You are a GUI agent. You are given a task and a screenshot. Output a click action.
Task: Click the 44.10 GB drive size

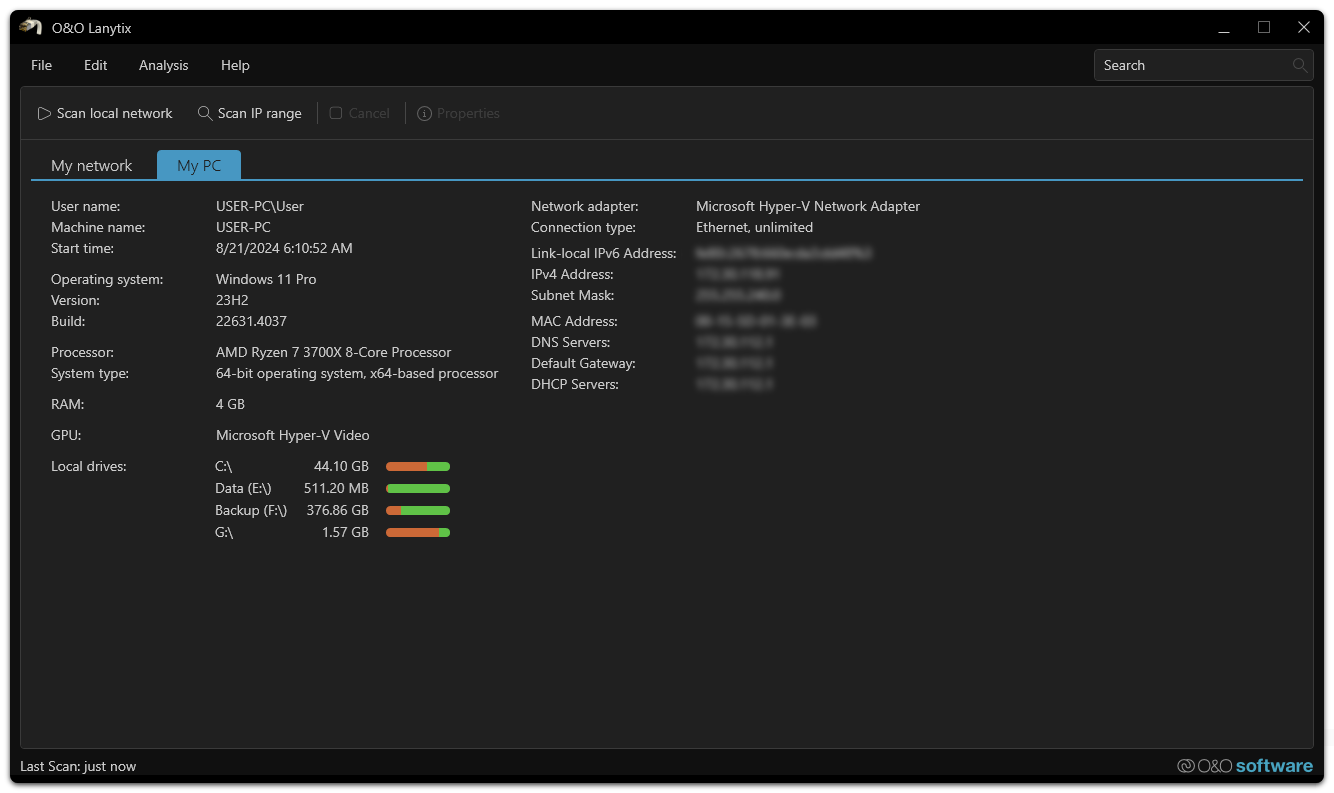[341, 466]
